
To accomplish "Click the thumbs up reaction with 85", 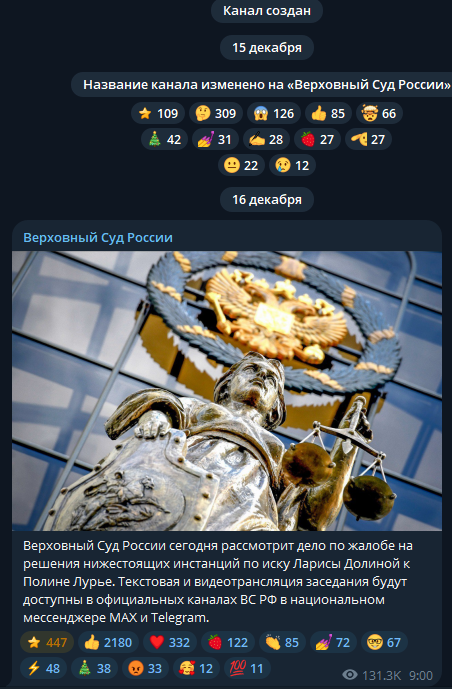I will click(328, 113).
